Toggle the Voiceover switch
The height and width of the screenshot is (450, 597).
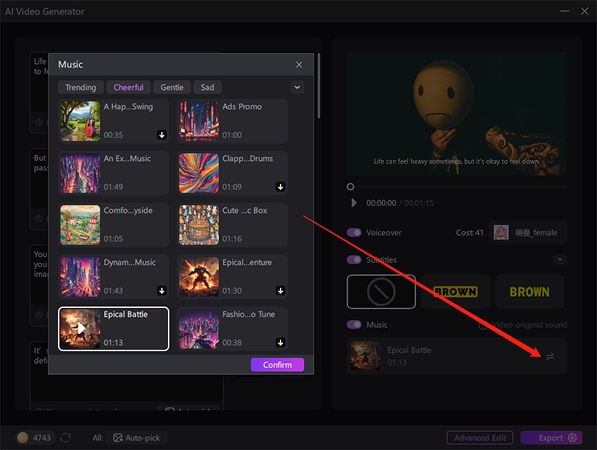(354, 232)
